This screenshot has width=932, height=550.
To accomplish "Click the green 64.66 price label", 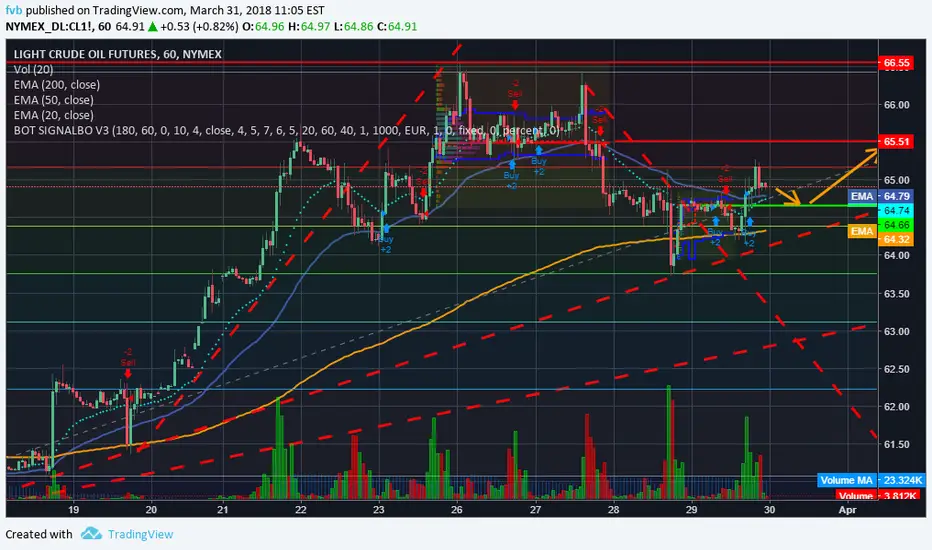I will click(x=896, y=225).
